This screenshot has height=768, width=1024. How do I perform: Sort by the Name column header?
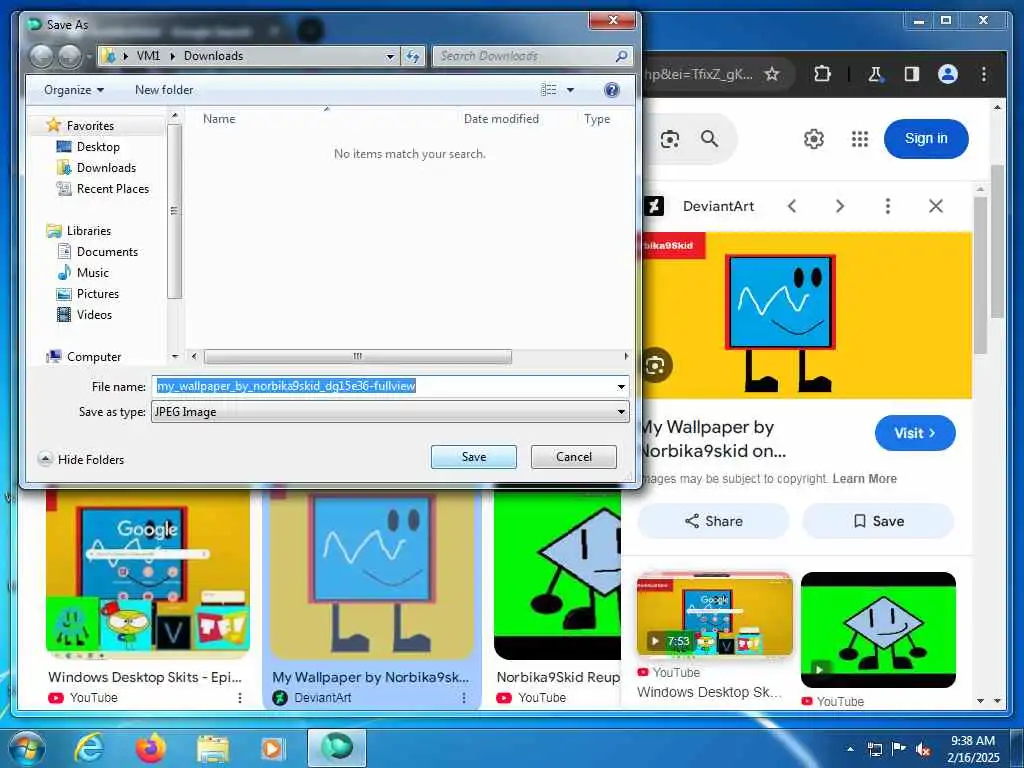coord(219,119)
